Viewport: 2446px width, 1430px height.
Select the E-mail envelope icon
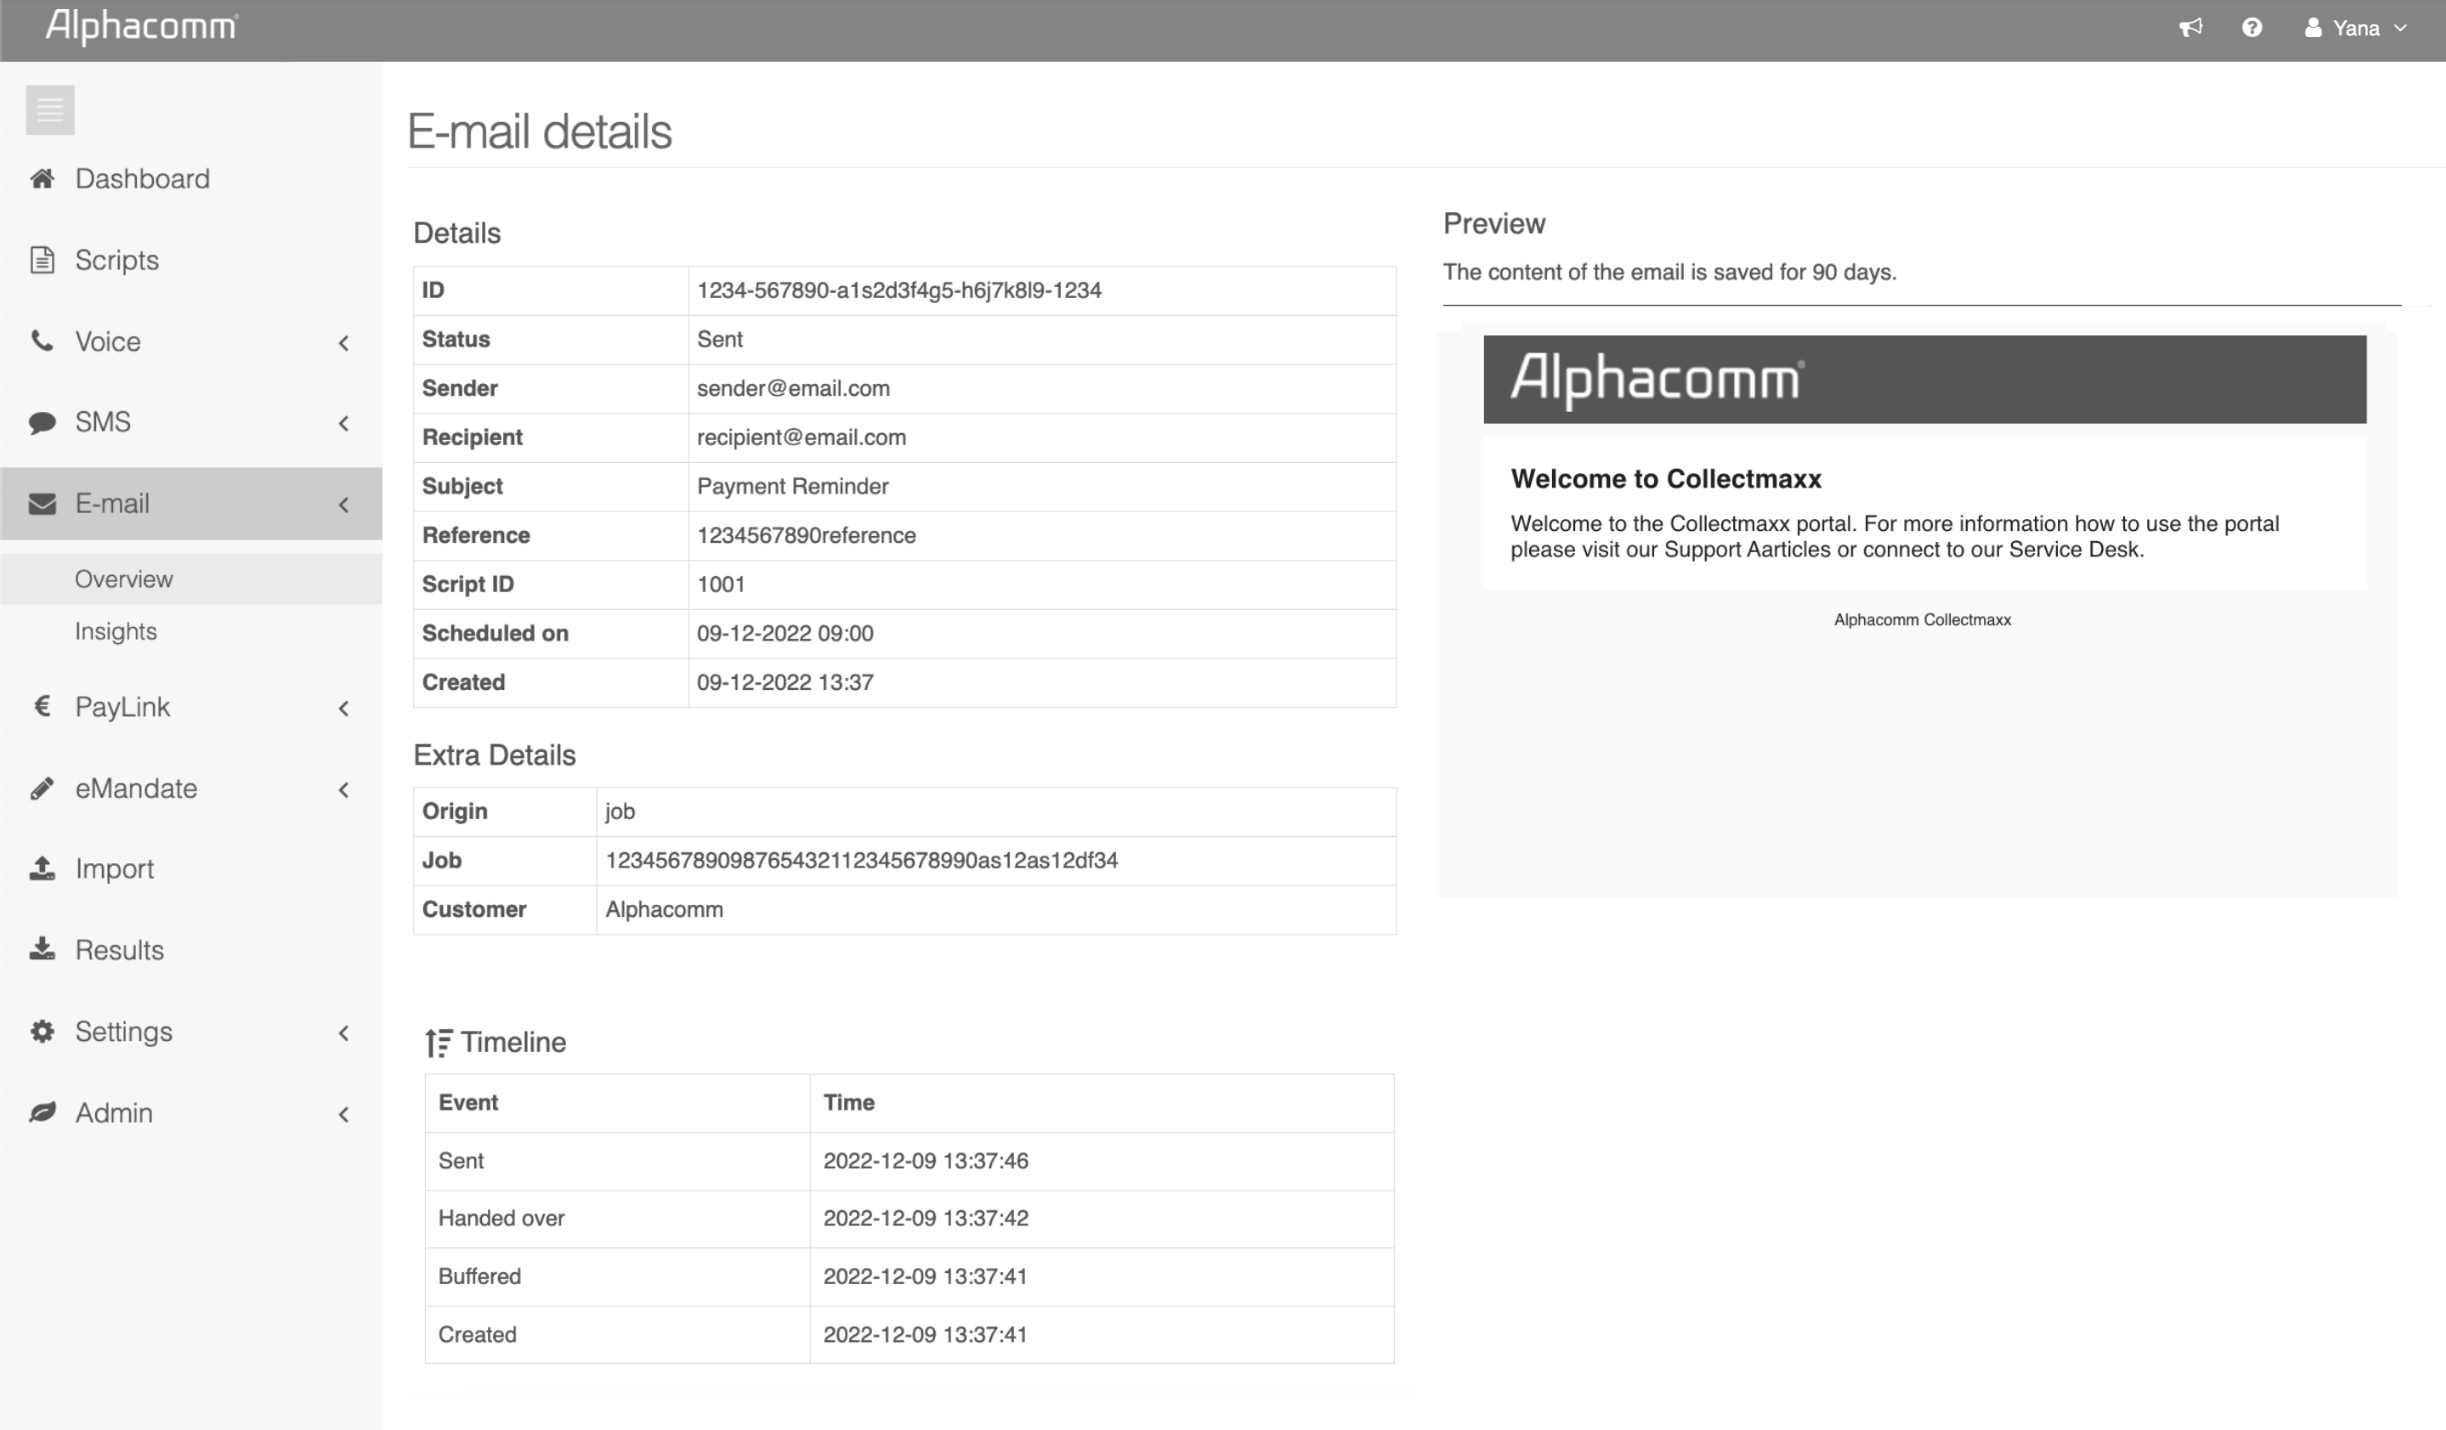[x=42, y=503]
